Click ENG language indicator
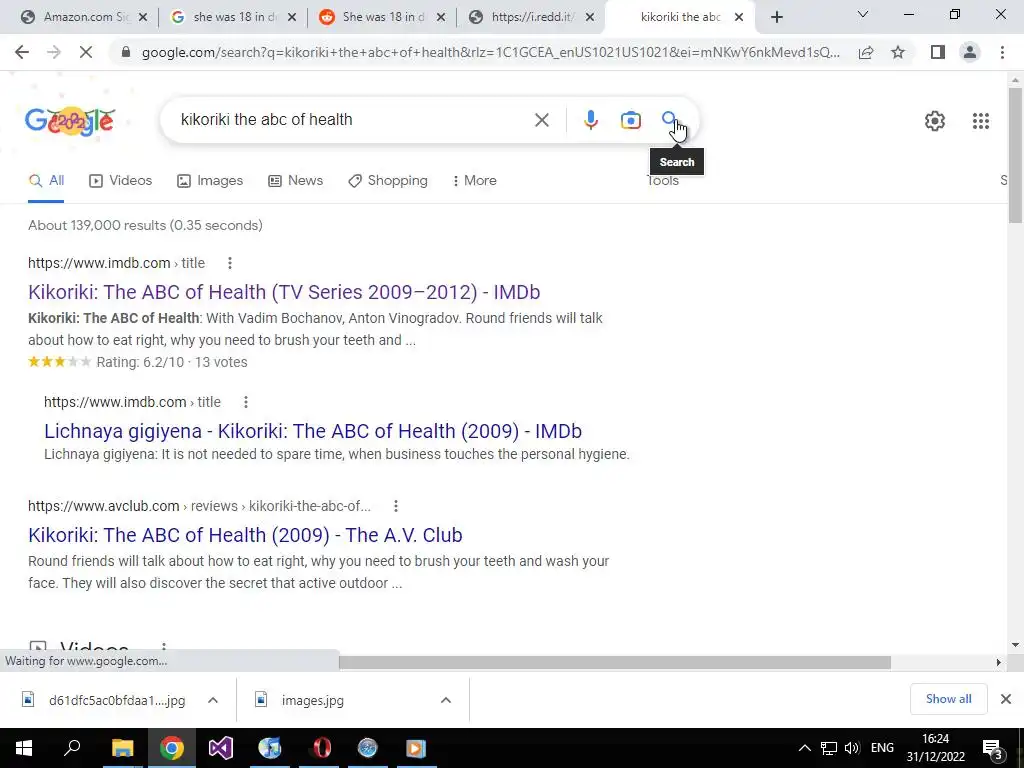1024x768 pixels. coord(882,748)
